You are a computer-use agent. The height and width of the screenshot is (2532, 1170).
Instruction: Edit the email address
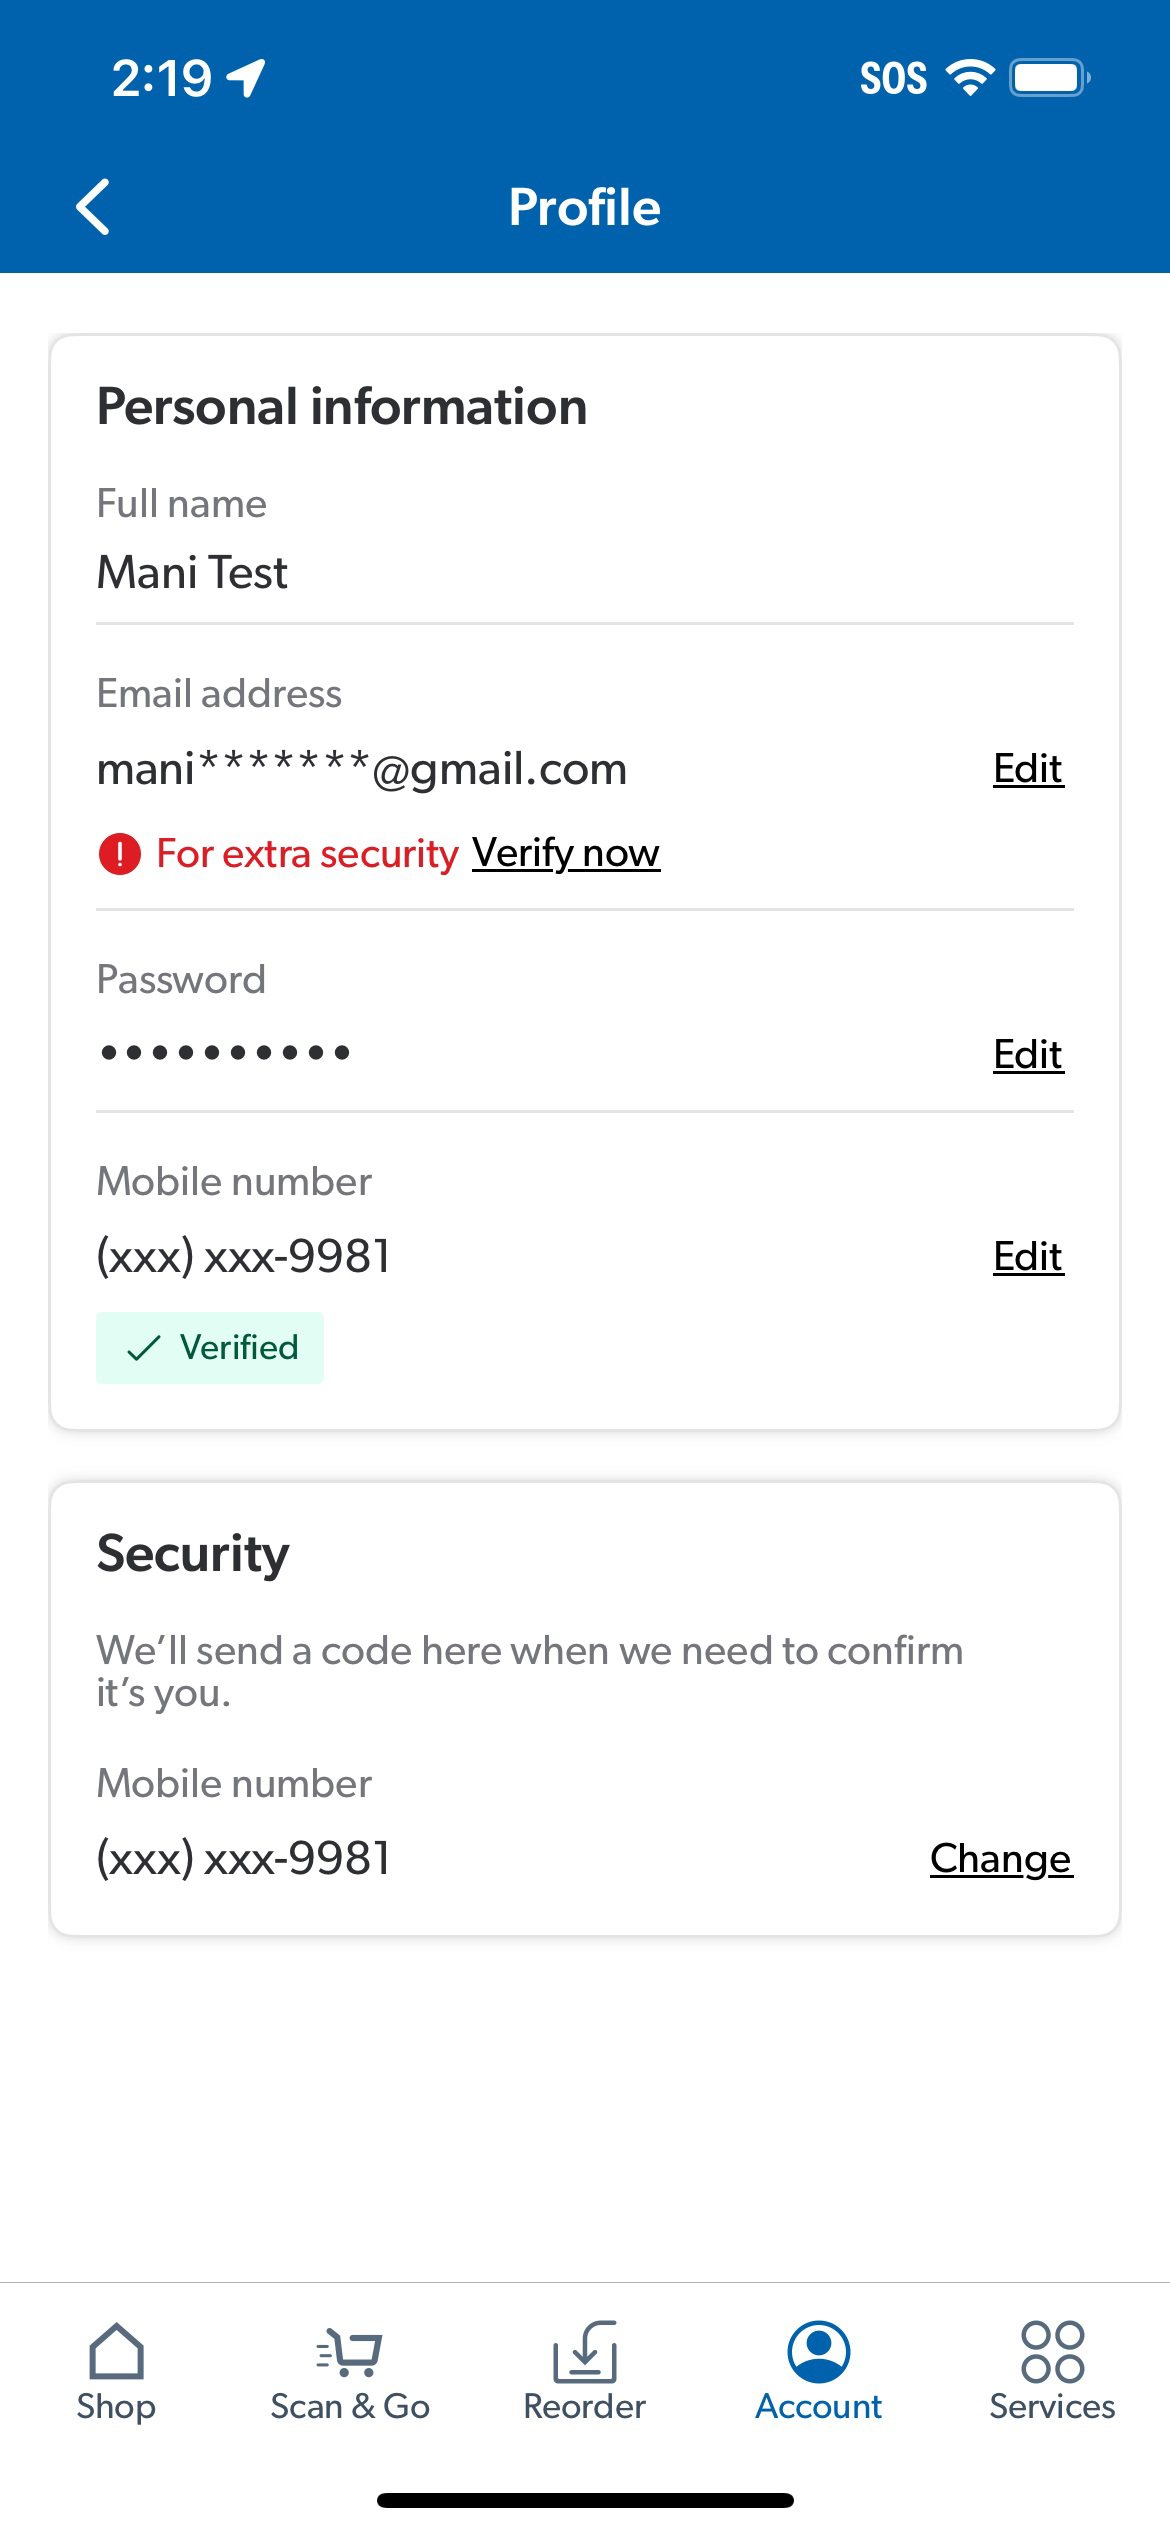(1028, 769)
